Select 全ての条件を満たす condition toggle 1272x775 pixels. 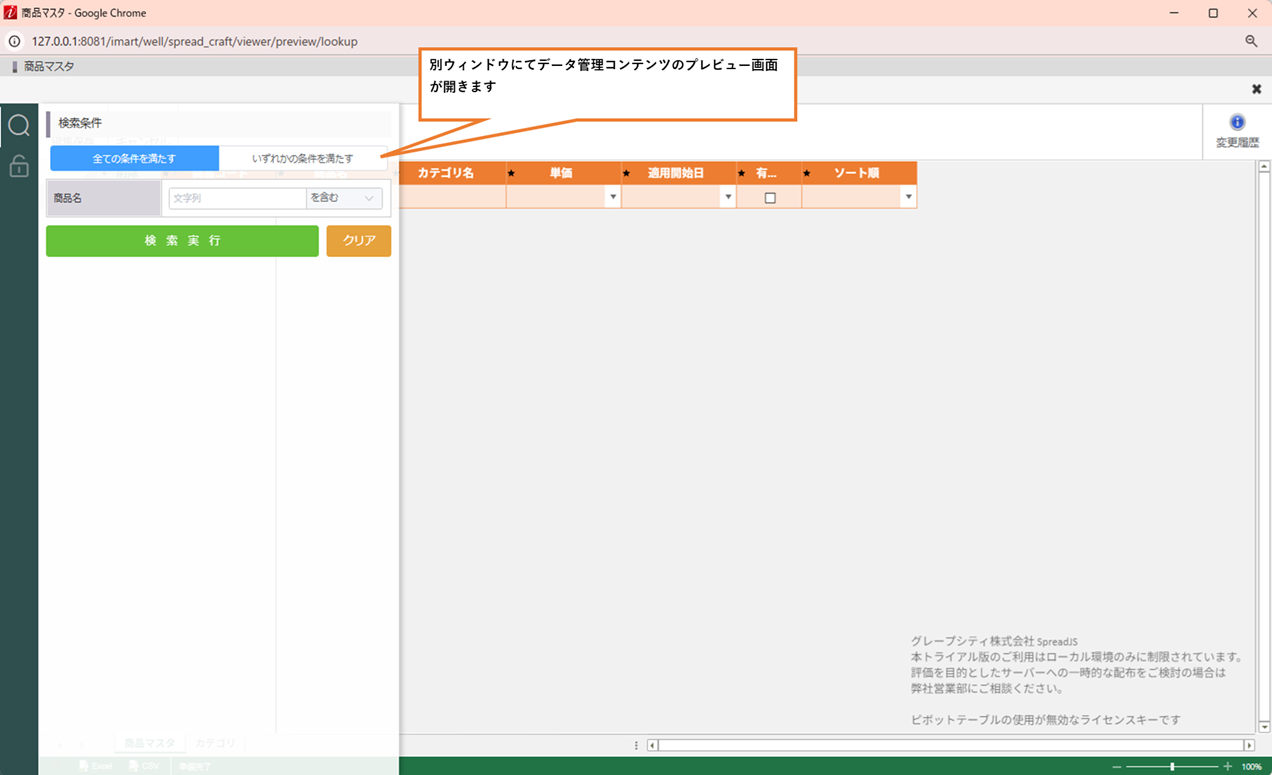tap(135, 158)
